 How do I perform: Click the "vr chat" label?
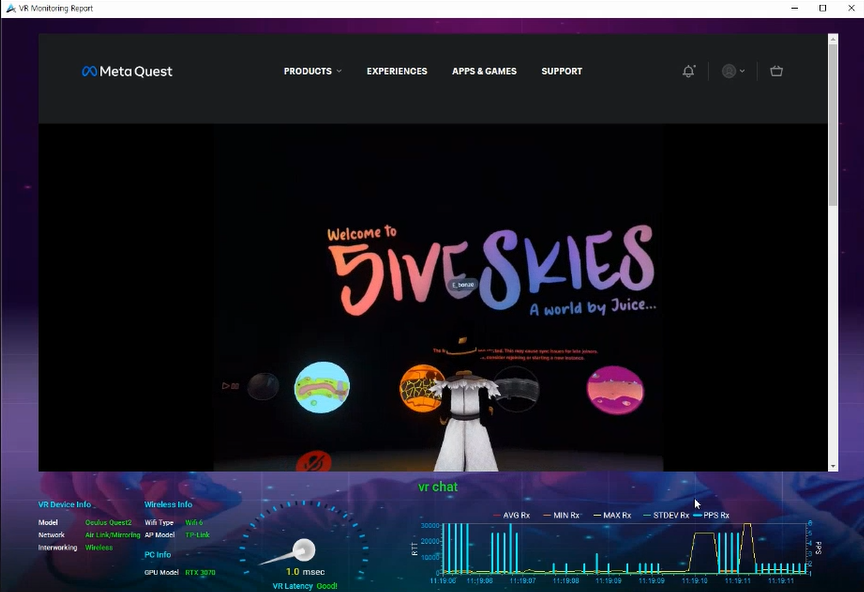[438, 487]
